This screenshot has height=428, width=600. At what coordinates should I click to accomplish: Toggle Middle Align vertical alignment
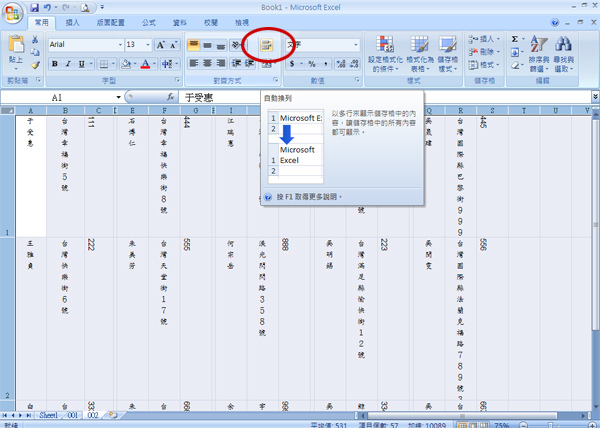(207, 45)
